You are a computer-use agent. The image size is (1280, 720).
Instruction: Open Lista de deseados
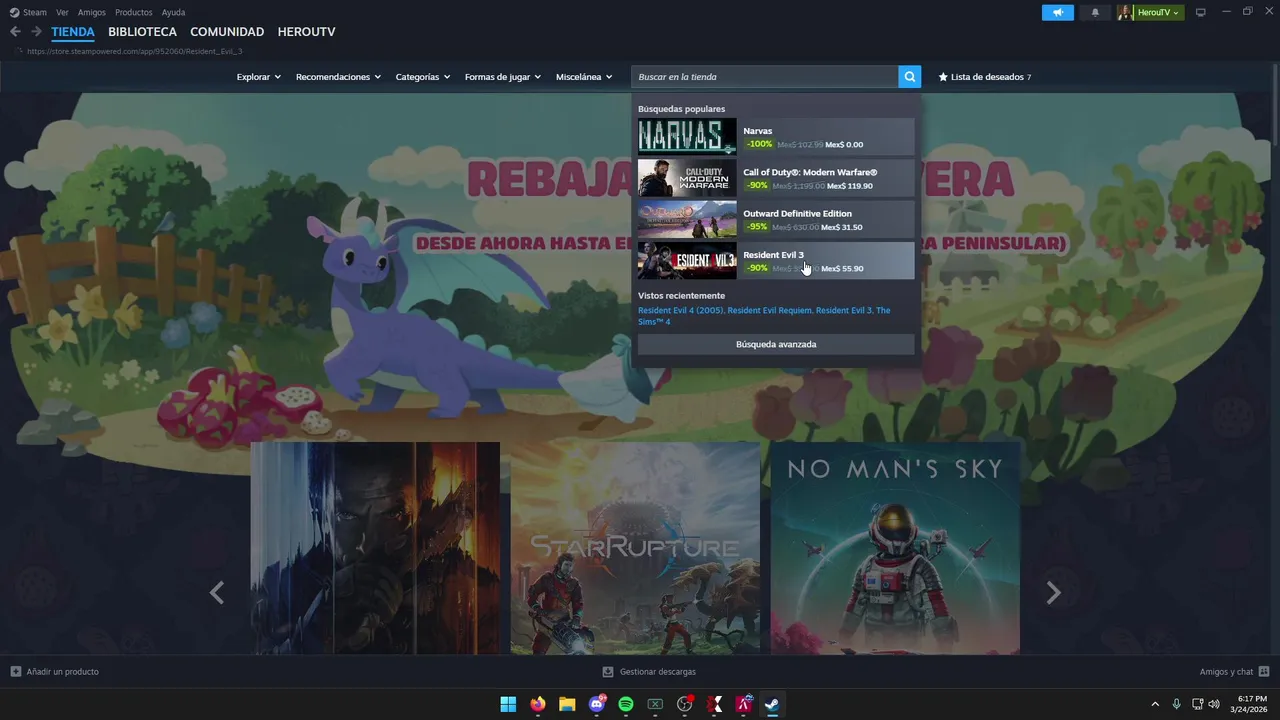point(984,77)
